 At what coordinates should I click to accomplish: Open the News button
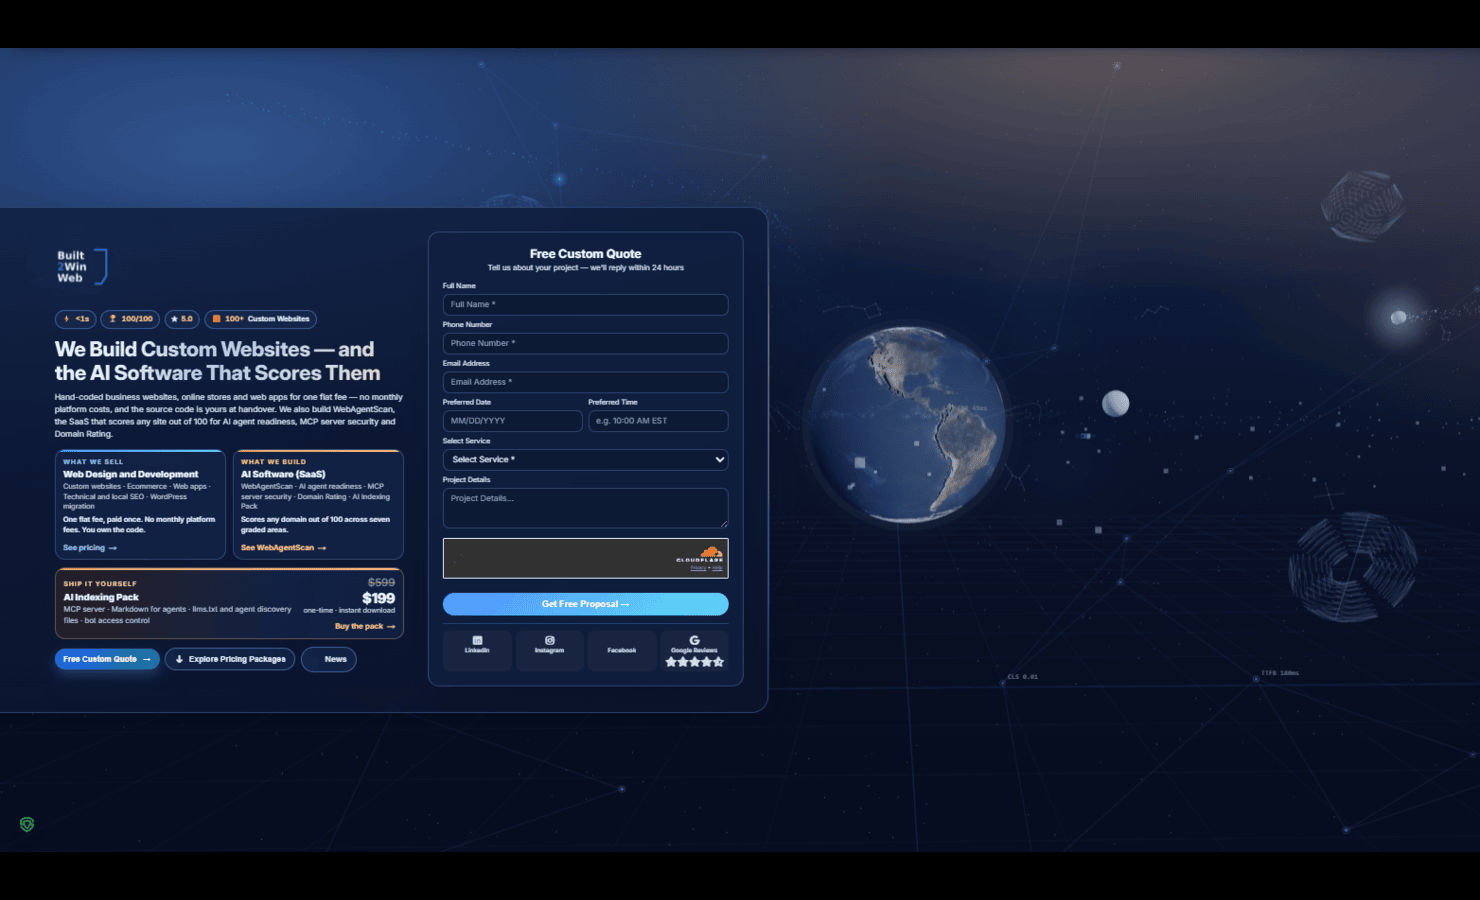329,659
